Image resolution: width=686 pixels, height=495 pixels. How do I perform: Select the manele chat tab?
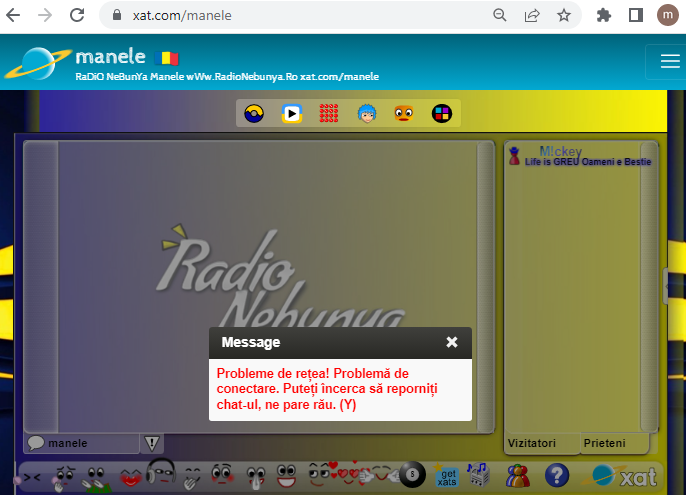(82, 443)
